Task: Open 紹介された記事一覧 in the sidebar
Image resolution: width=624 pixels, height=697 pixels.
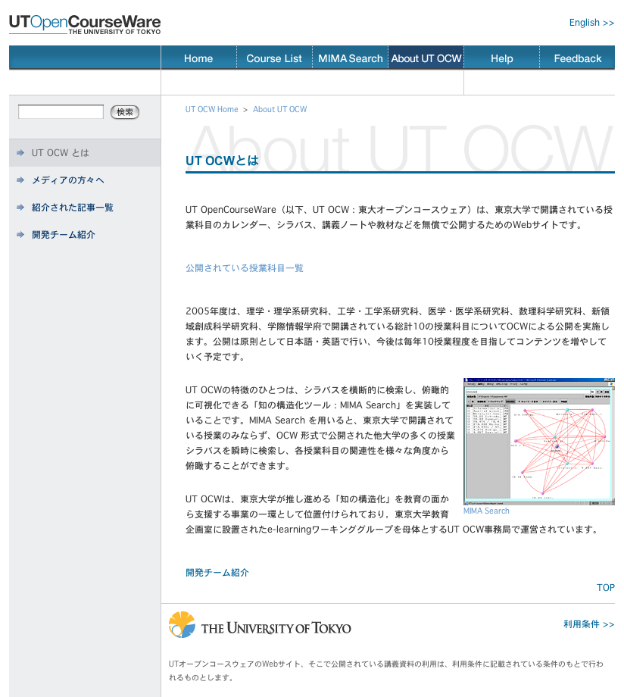Action: [72, 208]
